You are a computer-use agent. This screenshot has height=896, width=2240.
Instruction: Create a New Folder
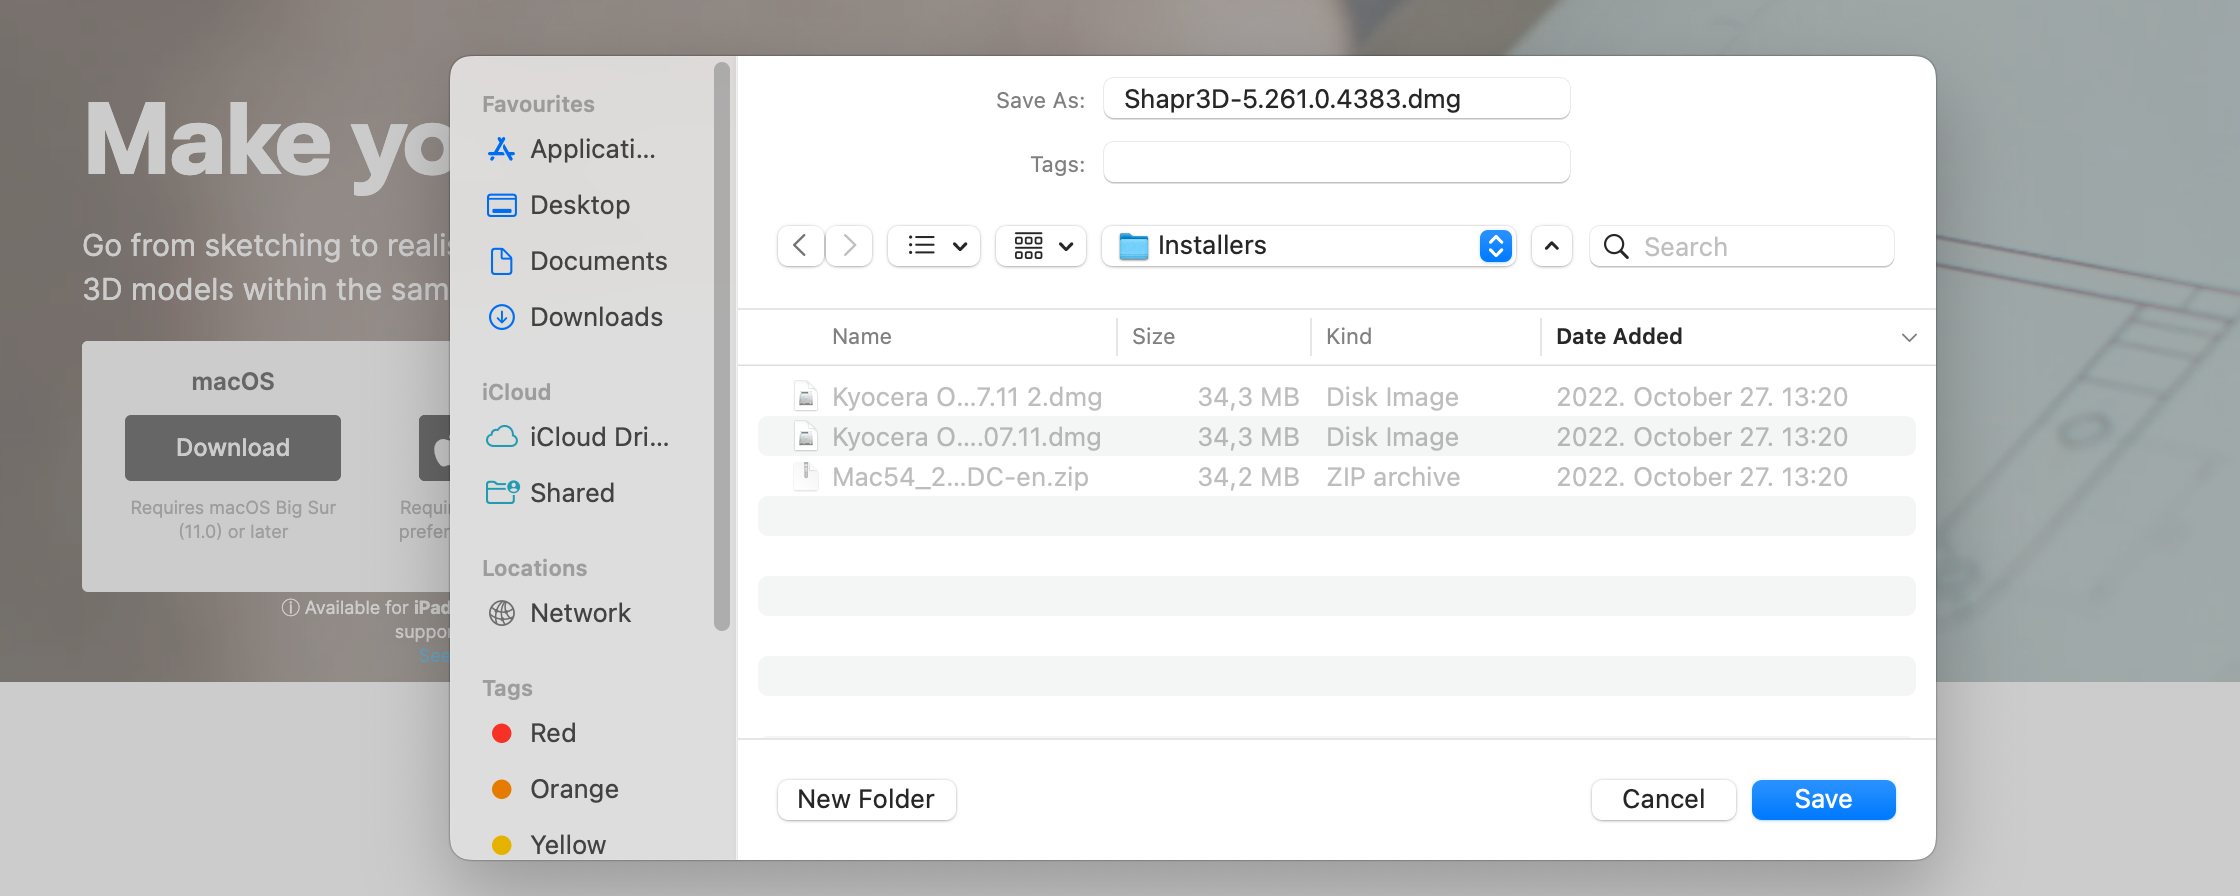pyautogui.click(x=866, y=800)
